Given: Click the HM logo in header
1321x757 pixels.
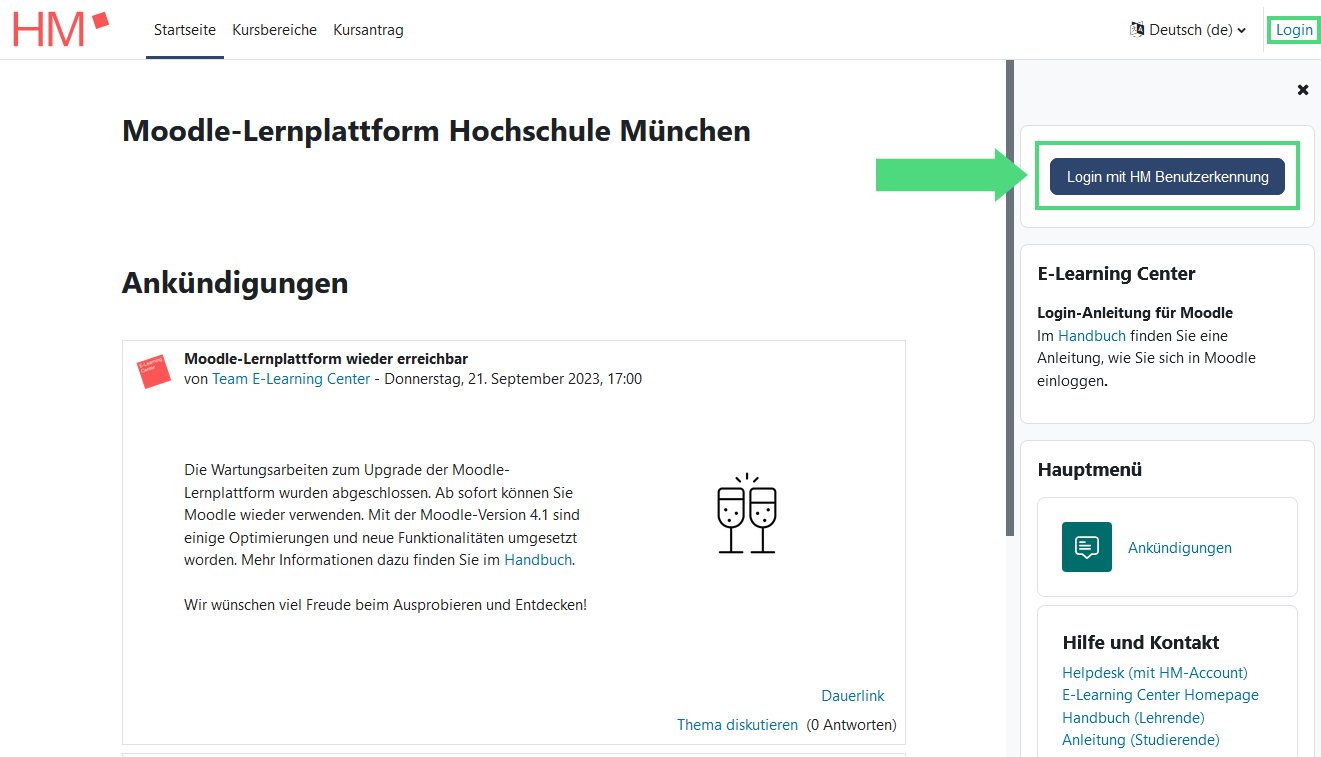Looking at the screenshot, I should [60, 30].
